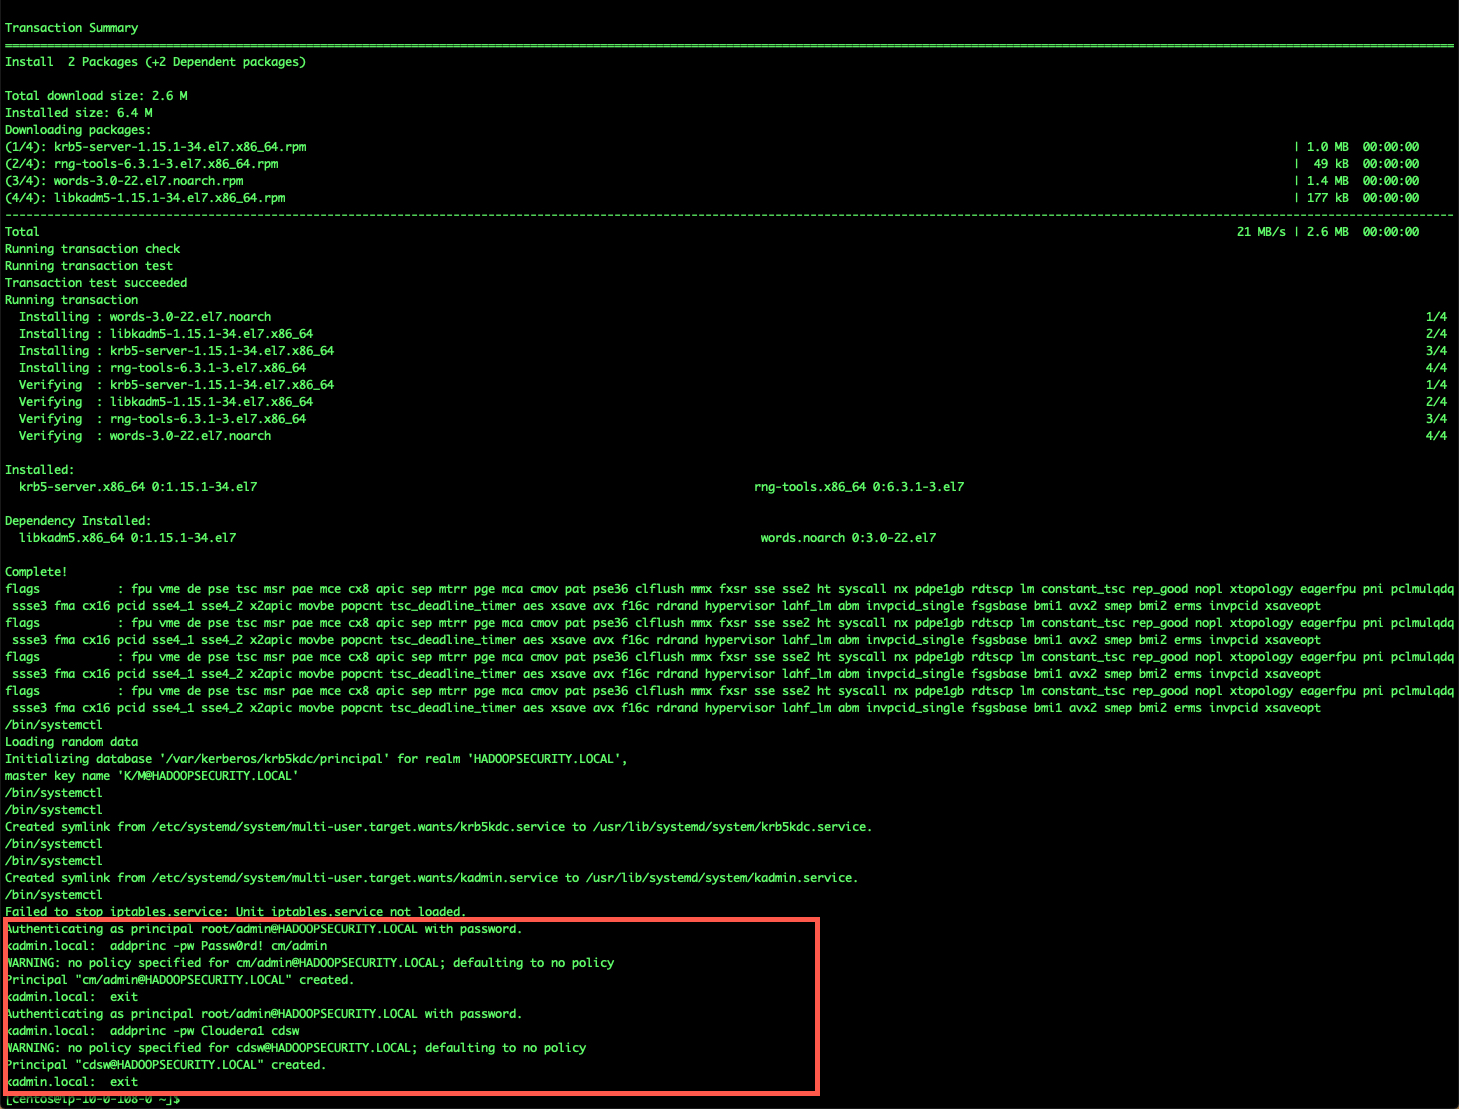Click the krb5kdc.service symlink created line
The width and height of the screenshot is (1459, 1109).
(x=438, y=827)
